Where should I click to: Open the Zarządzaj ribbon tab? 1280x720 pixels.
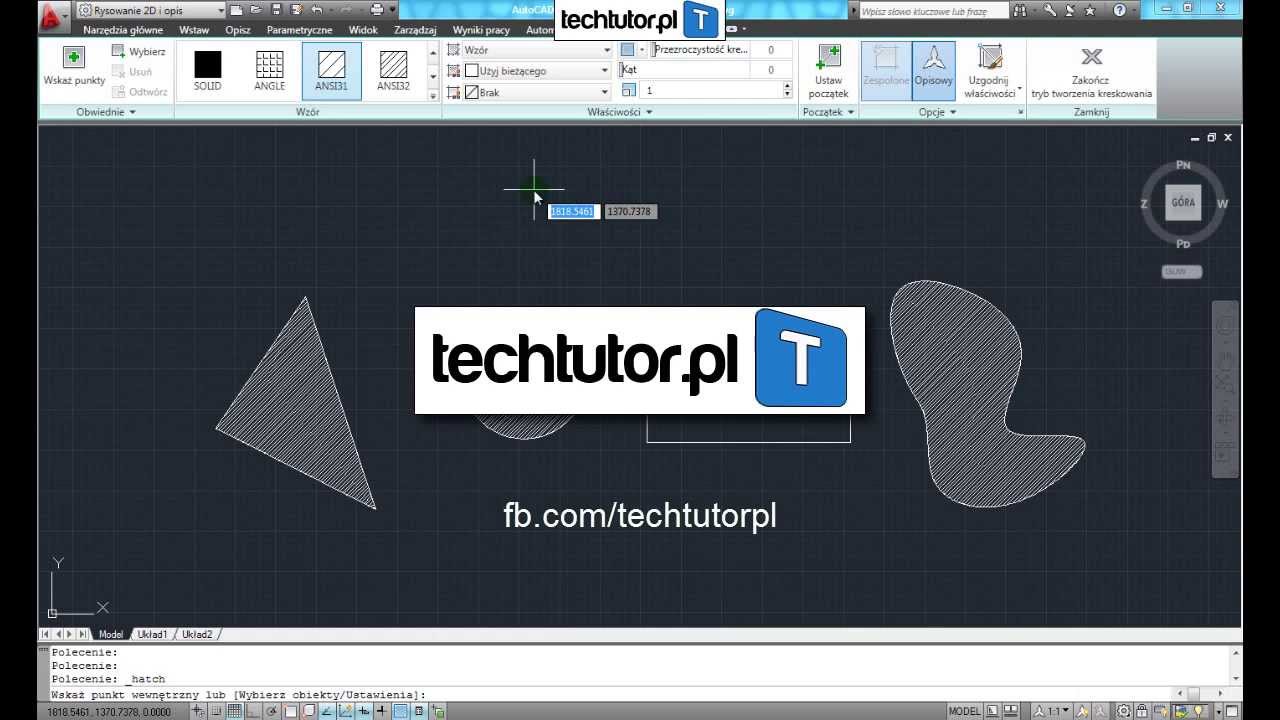(x=415, y=30)
